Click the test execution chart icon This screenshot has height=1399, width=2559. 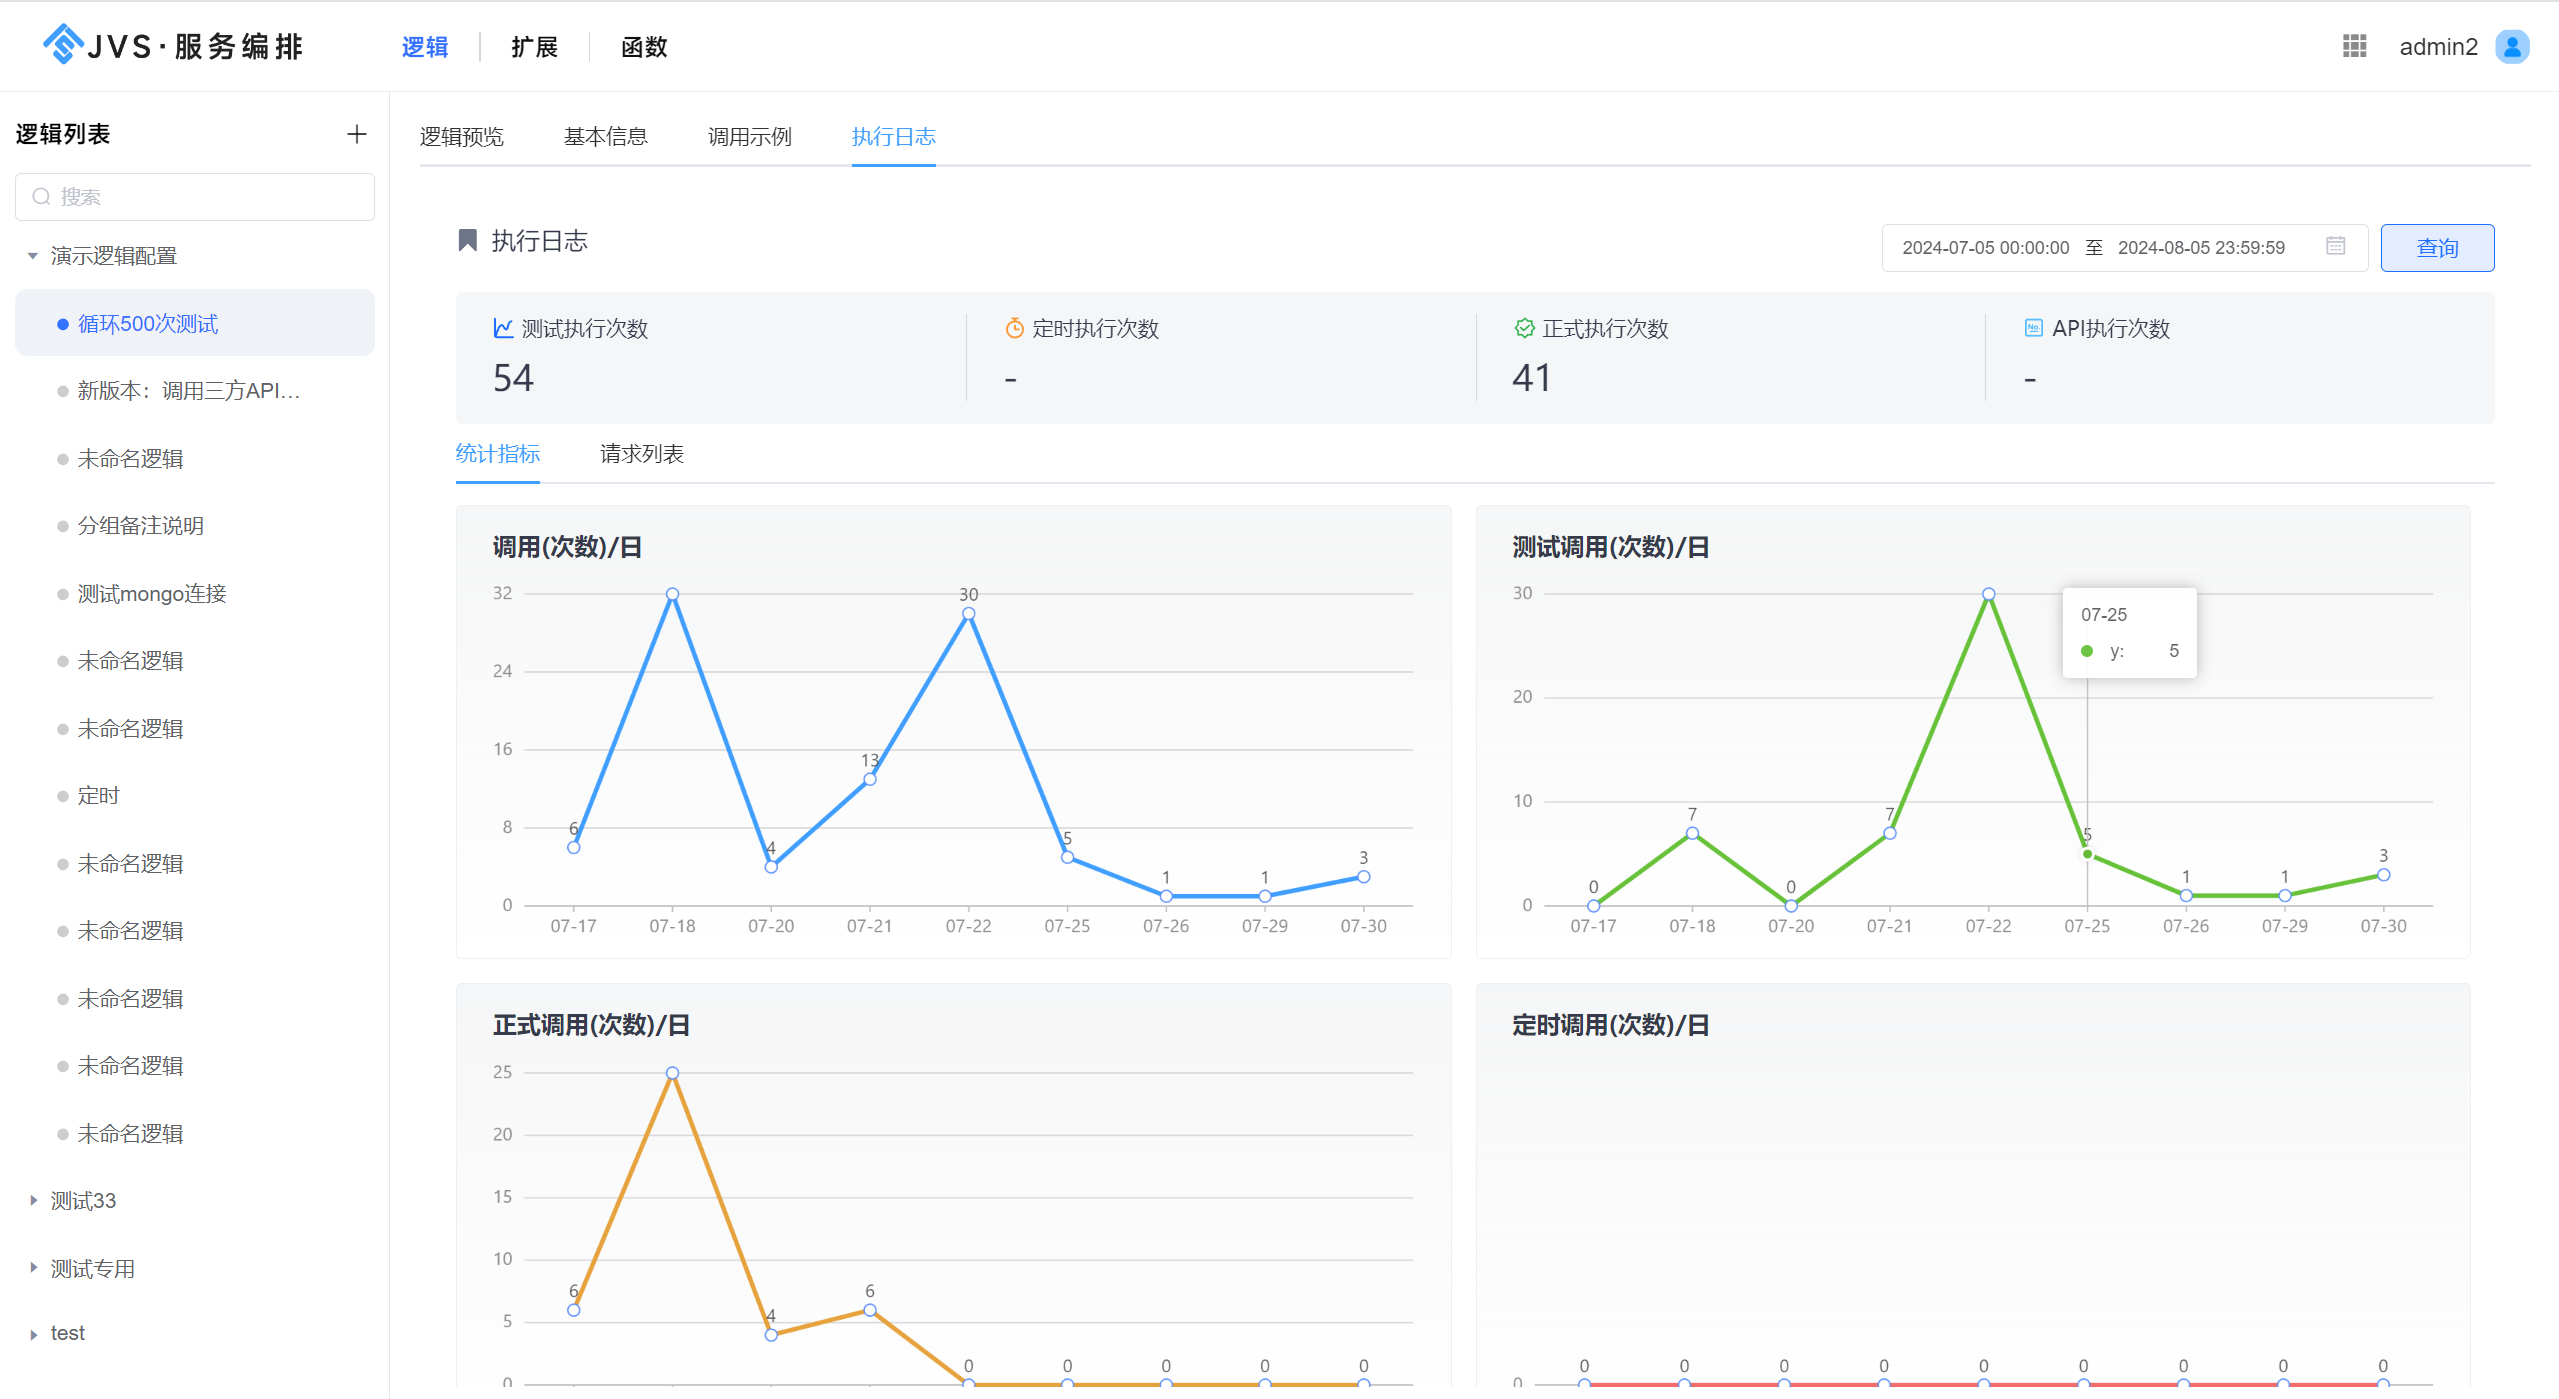(503, 328)
